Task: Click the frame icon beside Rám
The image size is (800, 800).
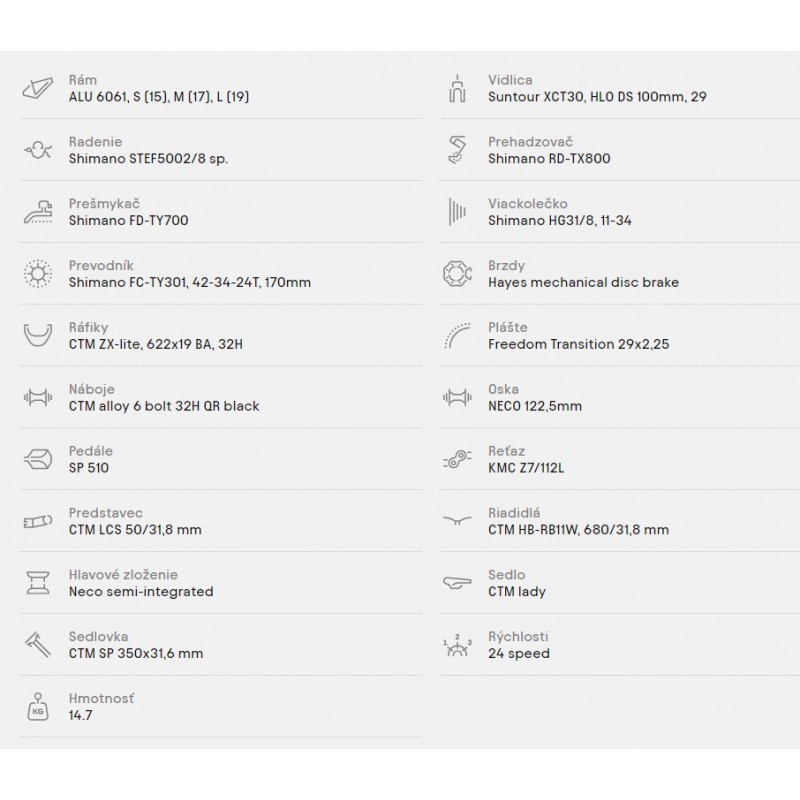Action: coord(38,89)
